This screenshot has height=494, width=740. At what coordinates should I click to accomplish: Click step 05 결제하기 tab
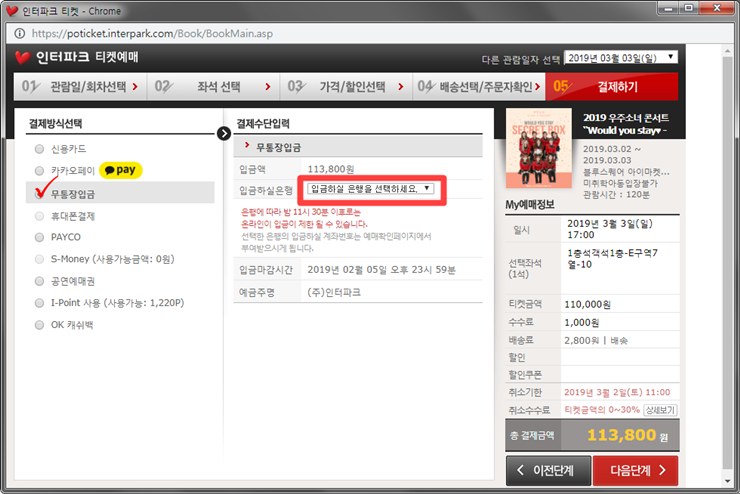[612, 87]
